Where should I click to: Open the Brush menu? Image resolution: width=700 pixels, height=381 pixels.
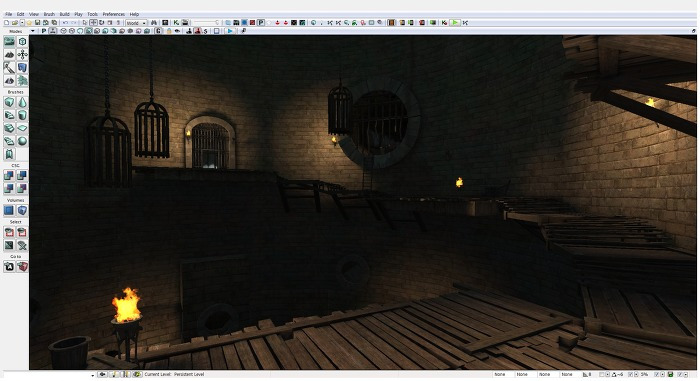tap(49, 14)
